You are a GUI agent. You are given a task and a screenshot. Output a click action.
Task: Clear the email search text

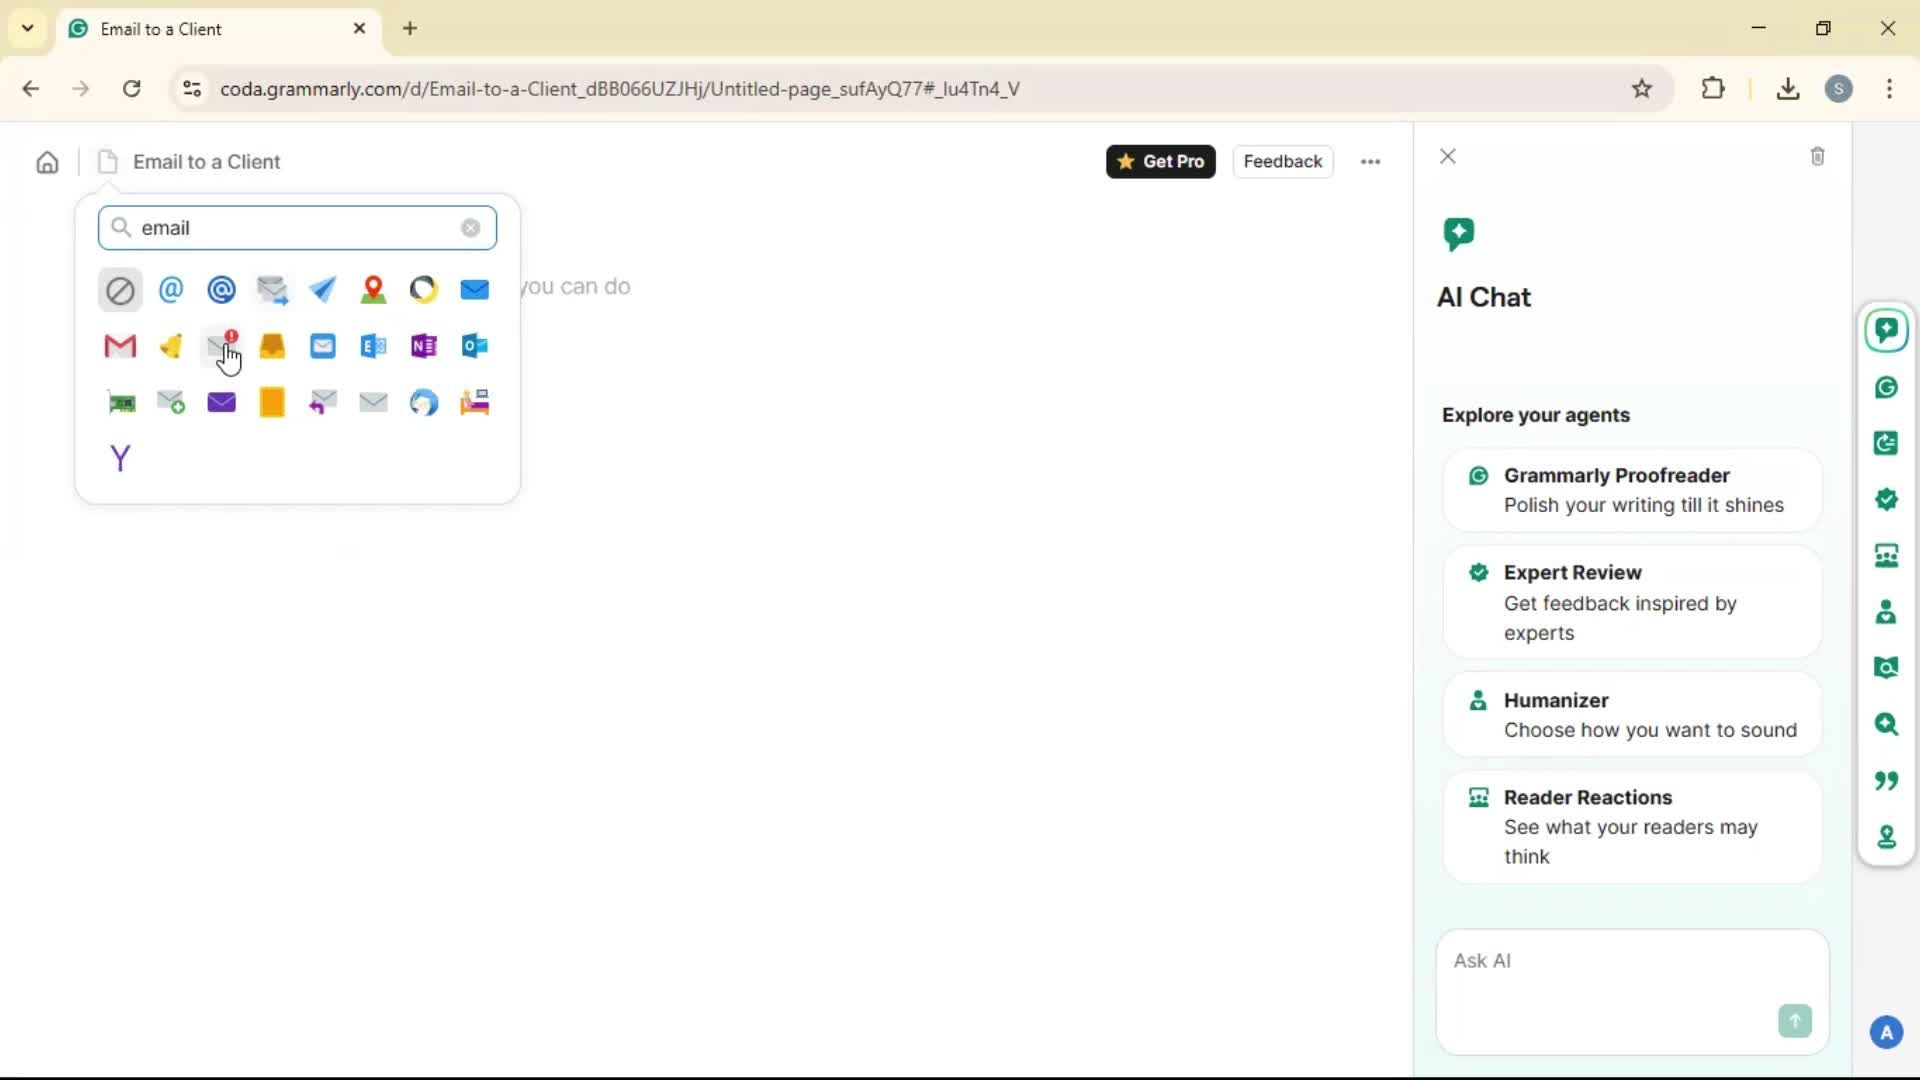coord(470,228)
